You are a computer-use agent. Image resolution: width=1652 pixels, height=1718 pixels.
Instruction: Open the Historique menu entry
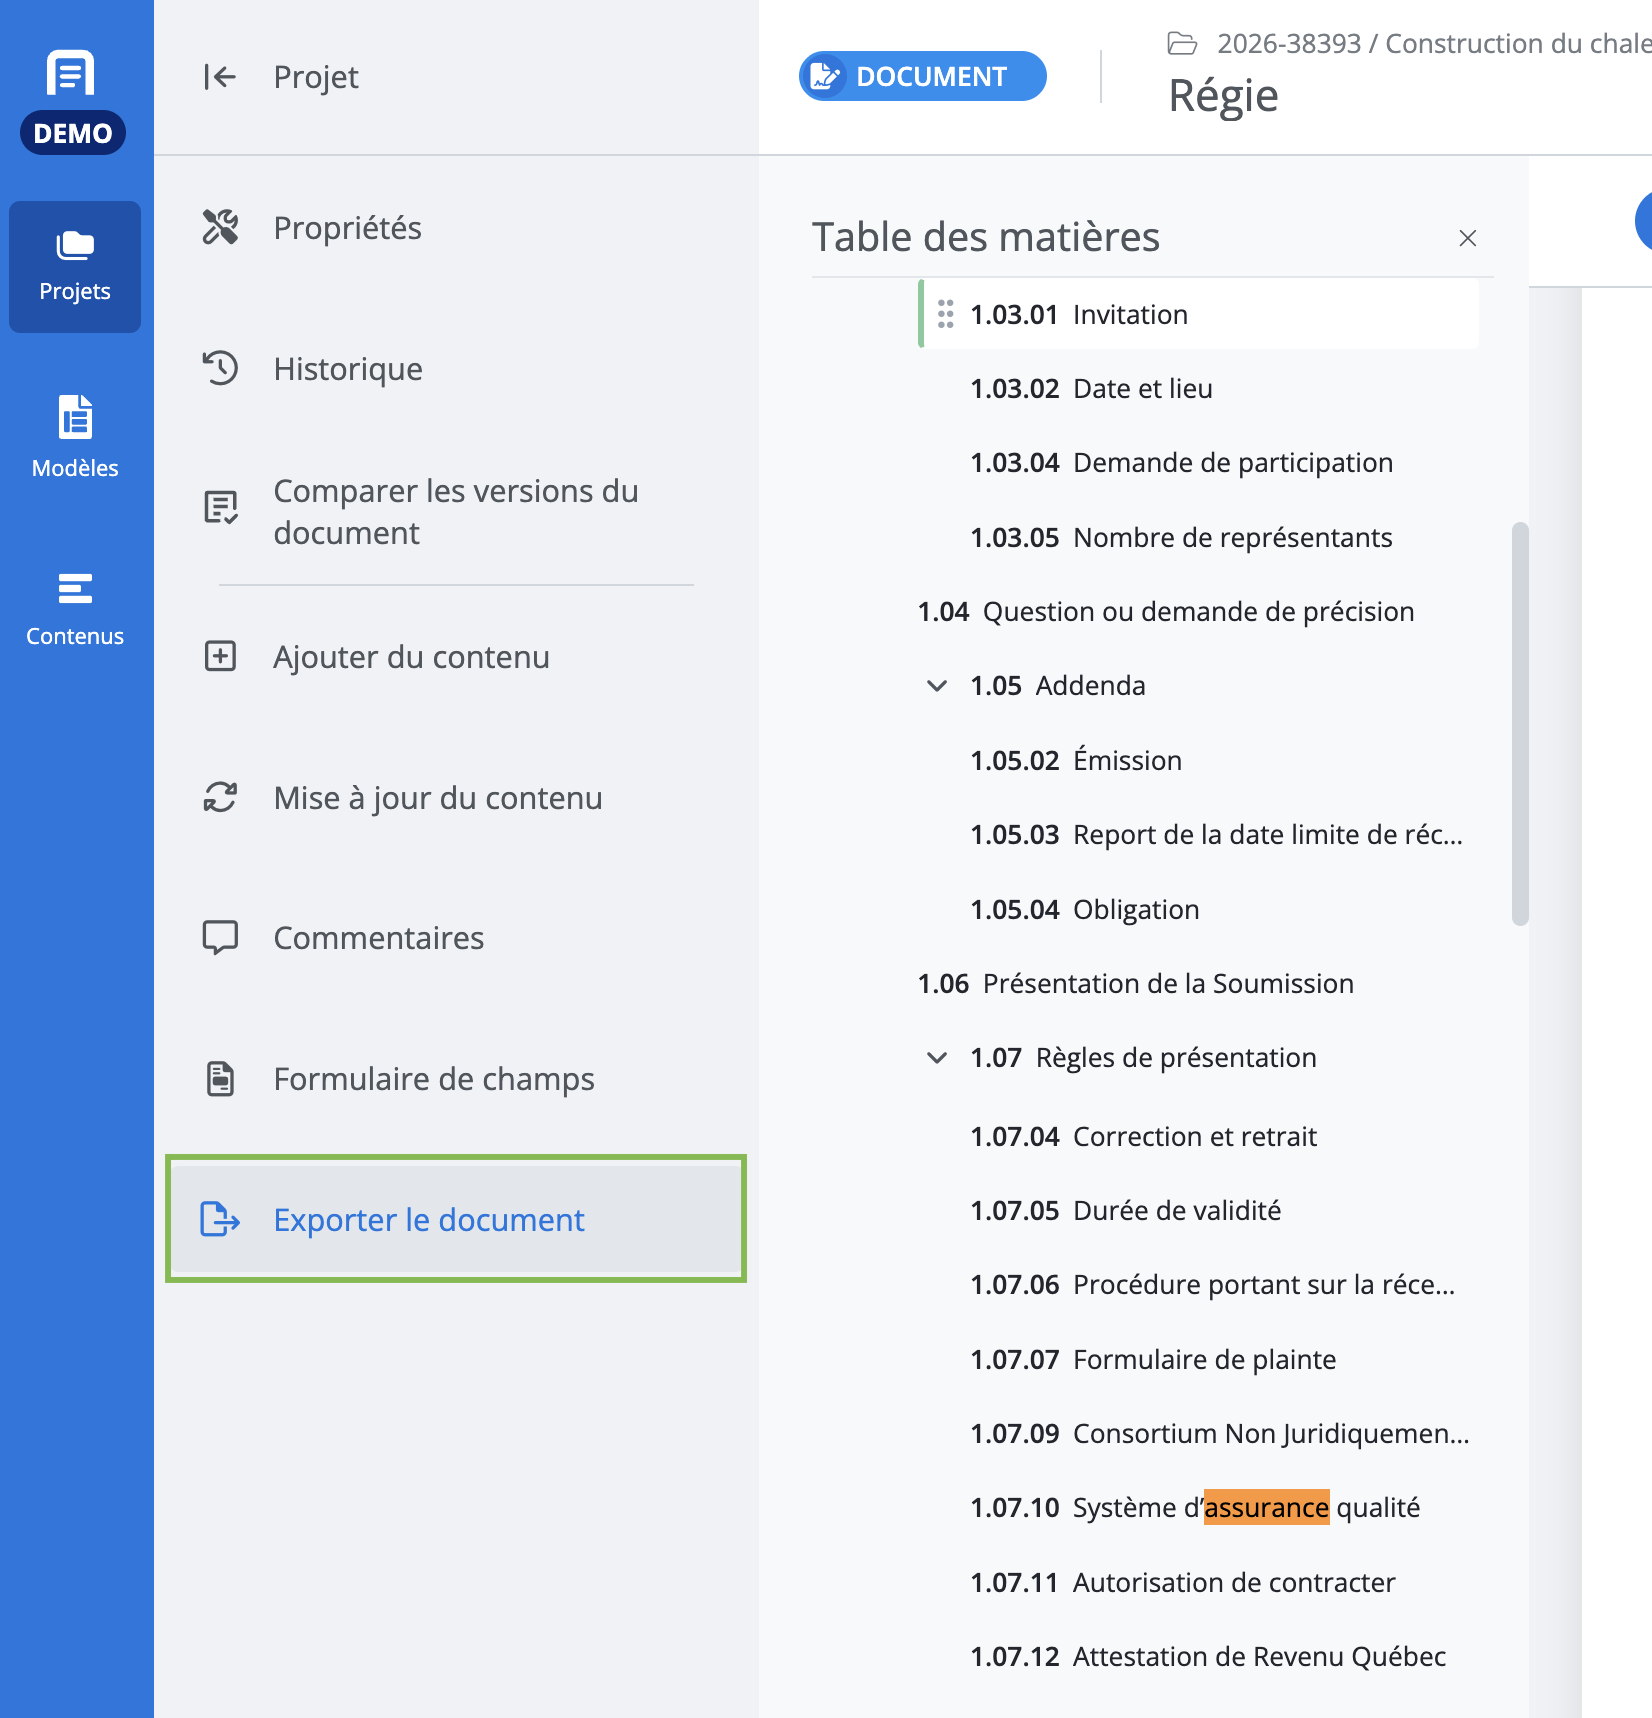click(x=456, y=369)
